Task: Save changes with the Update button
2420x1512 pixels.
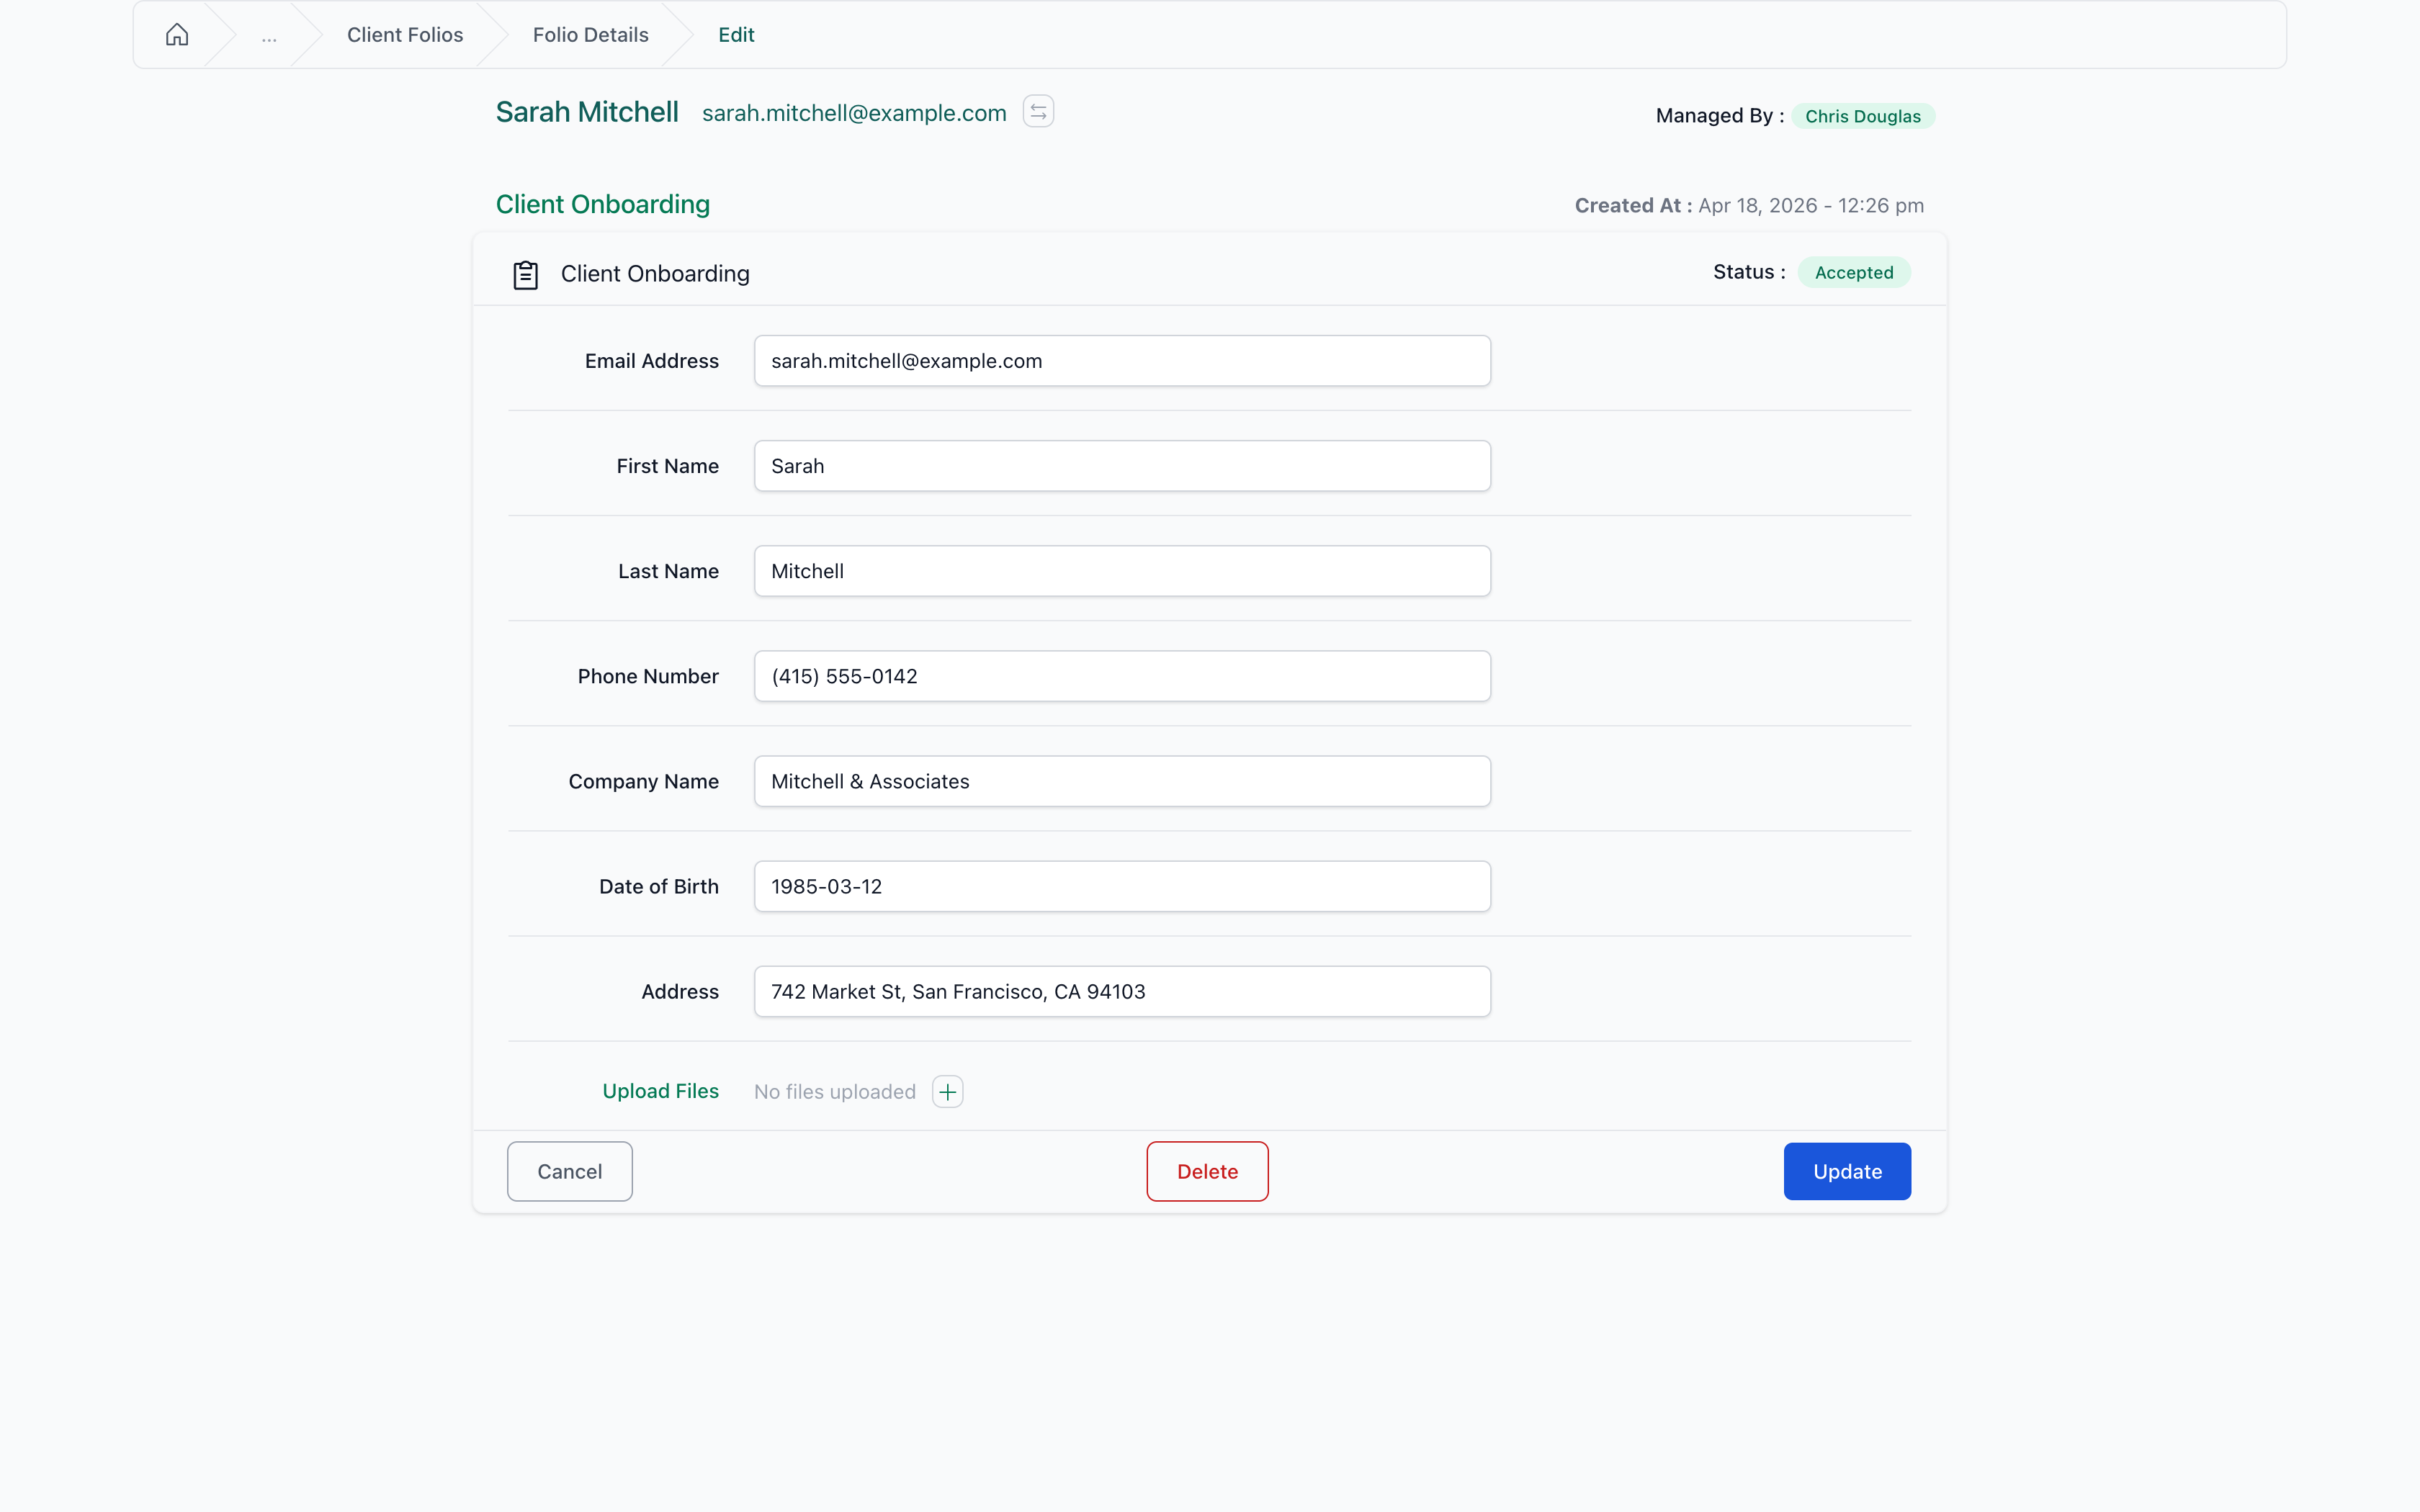Action: [1847, 1171]
